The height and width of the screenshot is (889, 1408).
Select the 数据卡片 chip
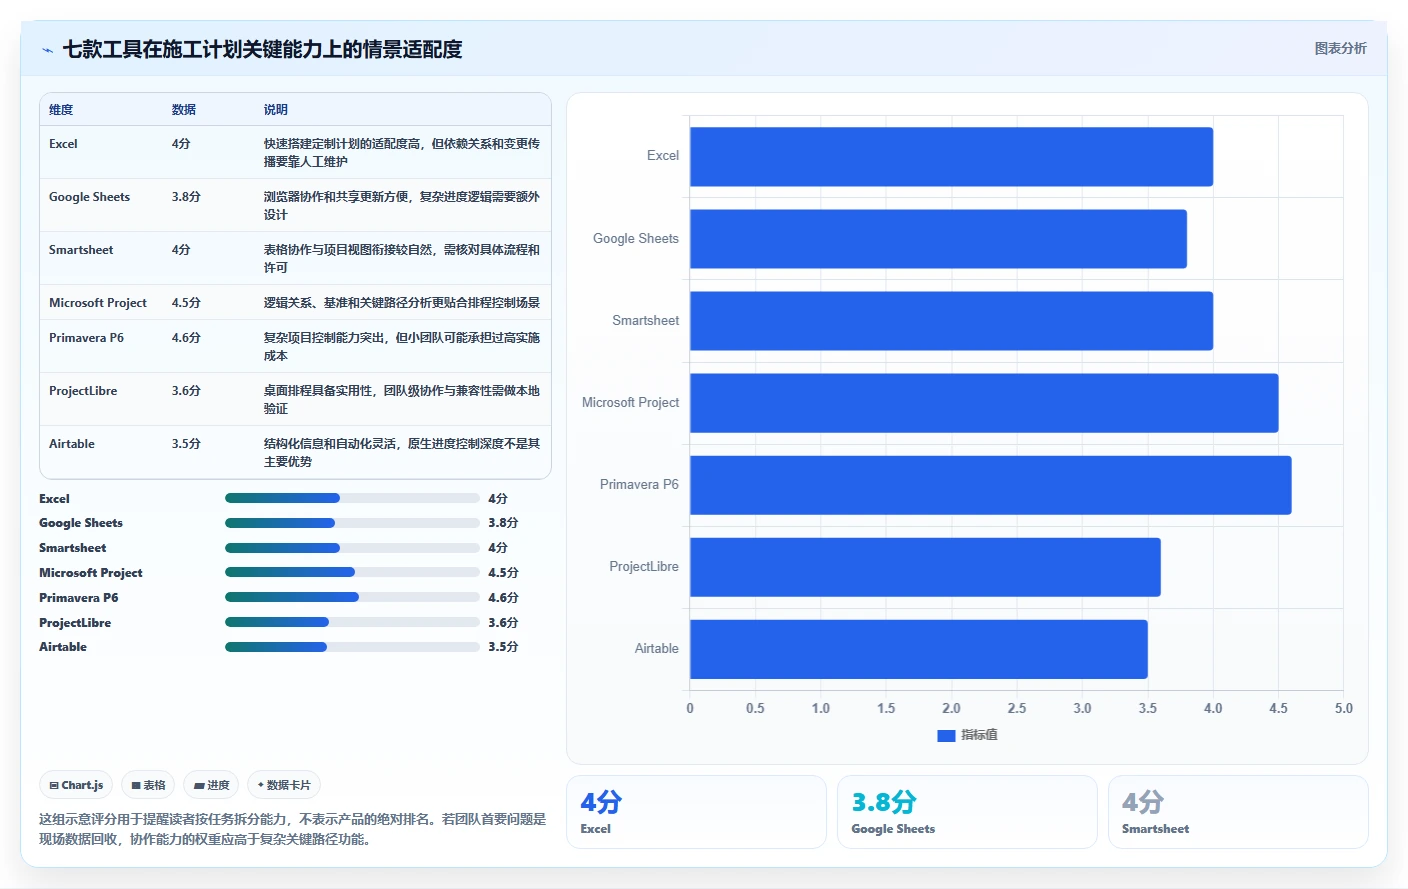pyautogui.click(x=284, y=785)
